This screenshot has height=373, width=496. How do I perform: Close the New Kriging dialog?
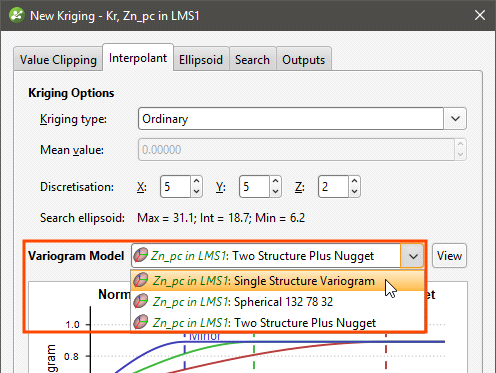pyautogui.click(x=480, y=15)
